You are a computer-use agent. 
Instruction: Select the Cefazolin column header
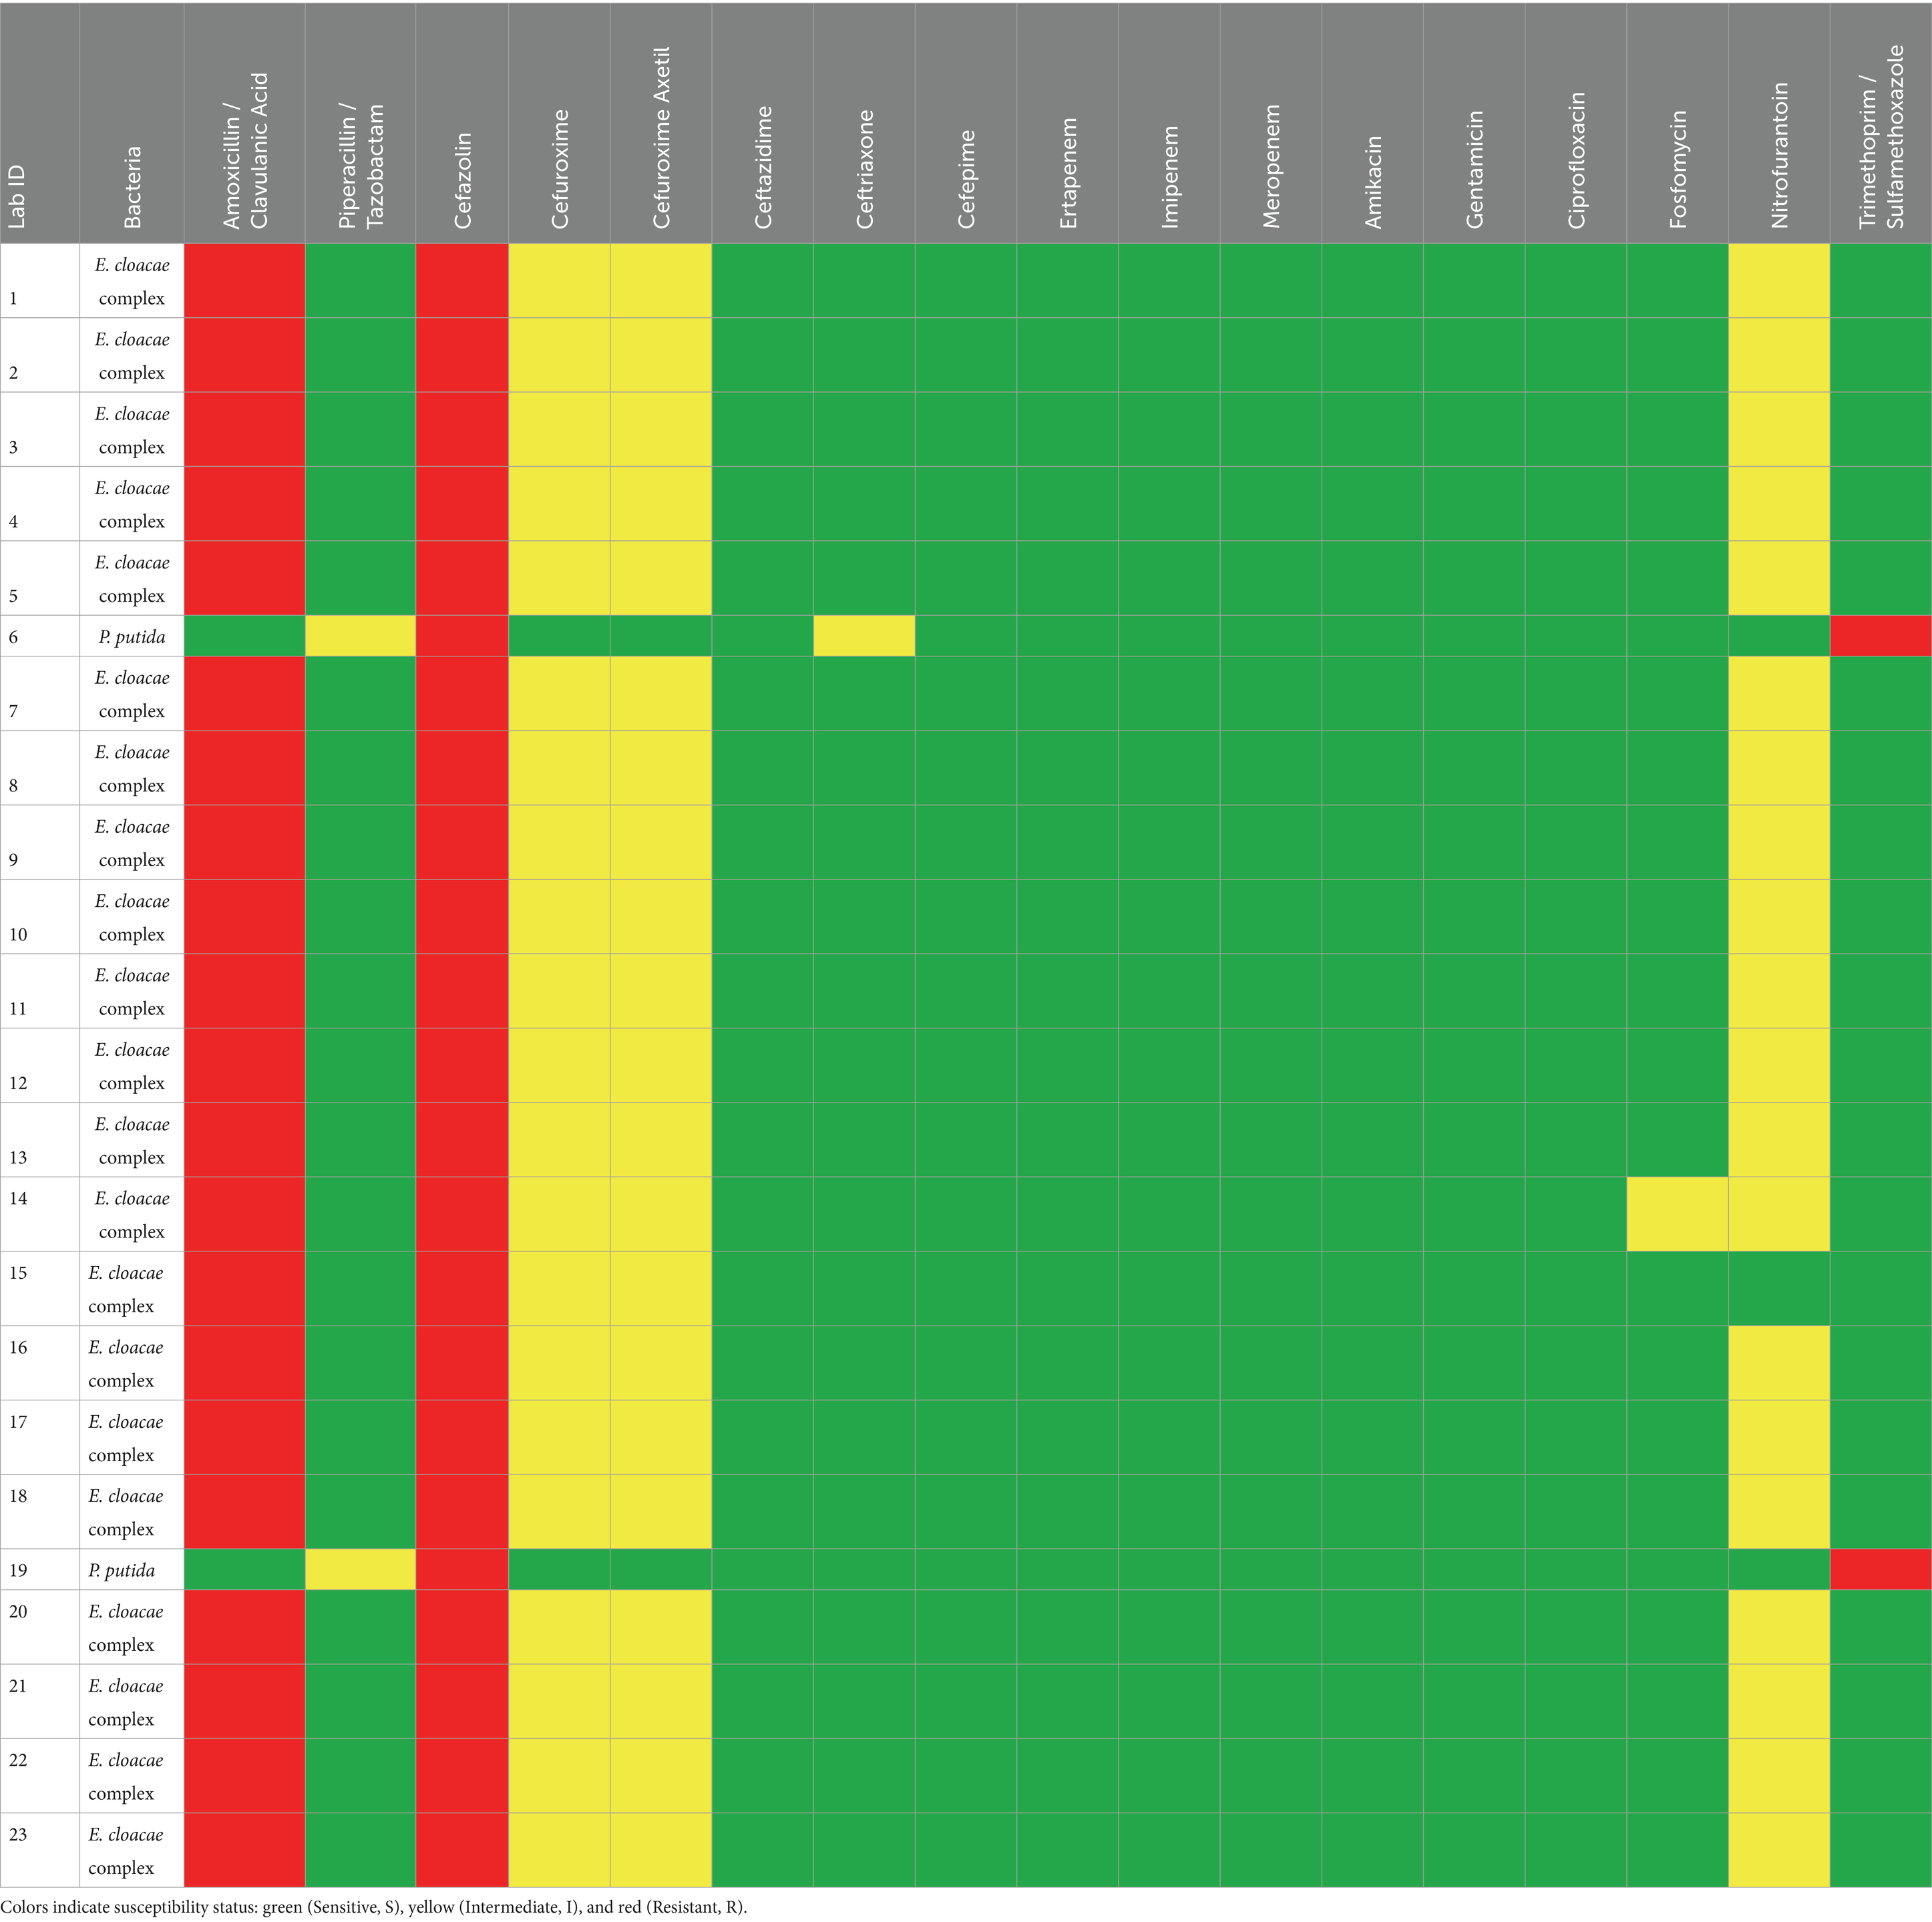(x=462, y=122)
